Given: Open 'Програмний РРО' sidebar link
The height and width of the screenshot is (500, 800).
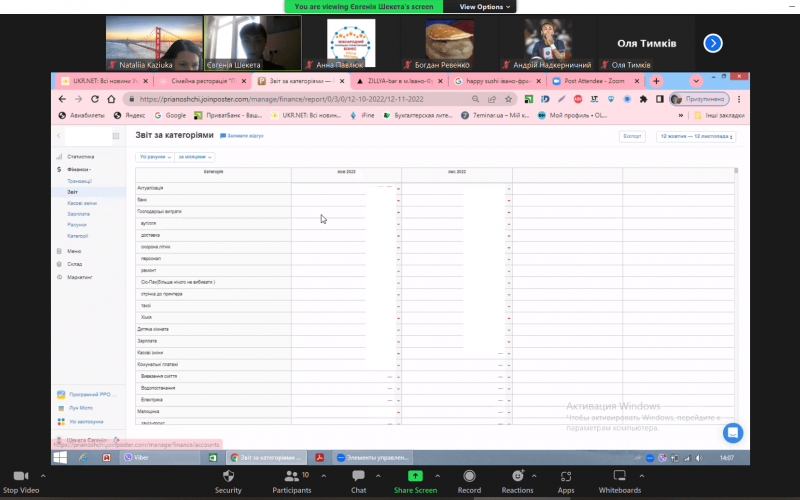Looking at the screenshot, I should tap(90, 394).
